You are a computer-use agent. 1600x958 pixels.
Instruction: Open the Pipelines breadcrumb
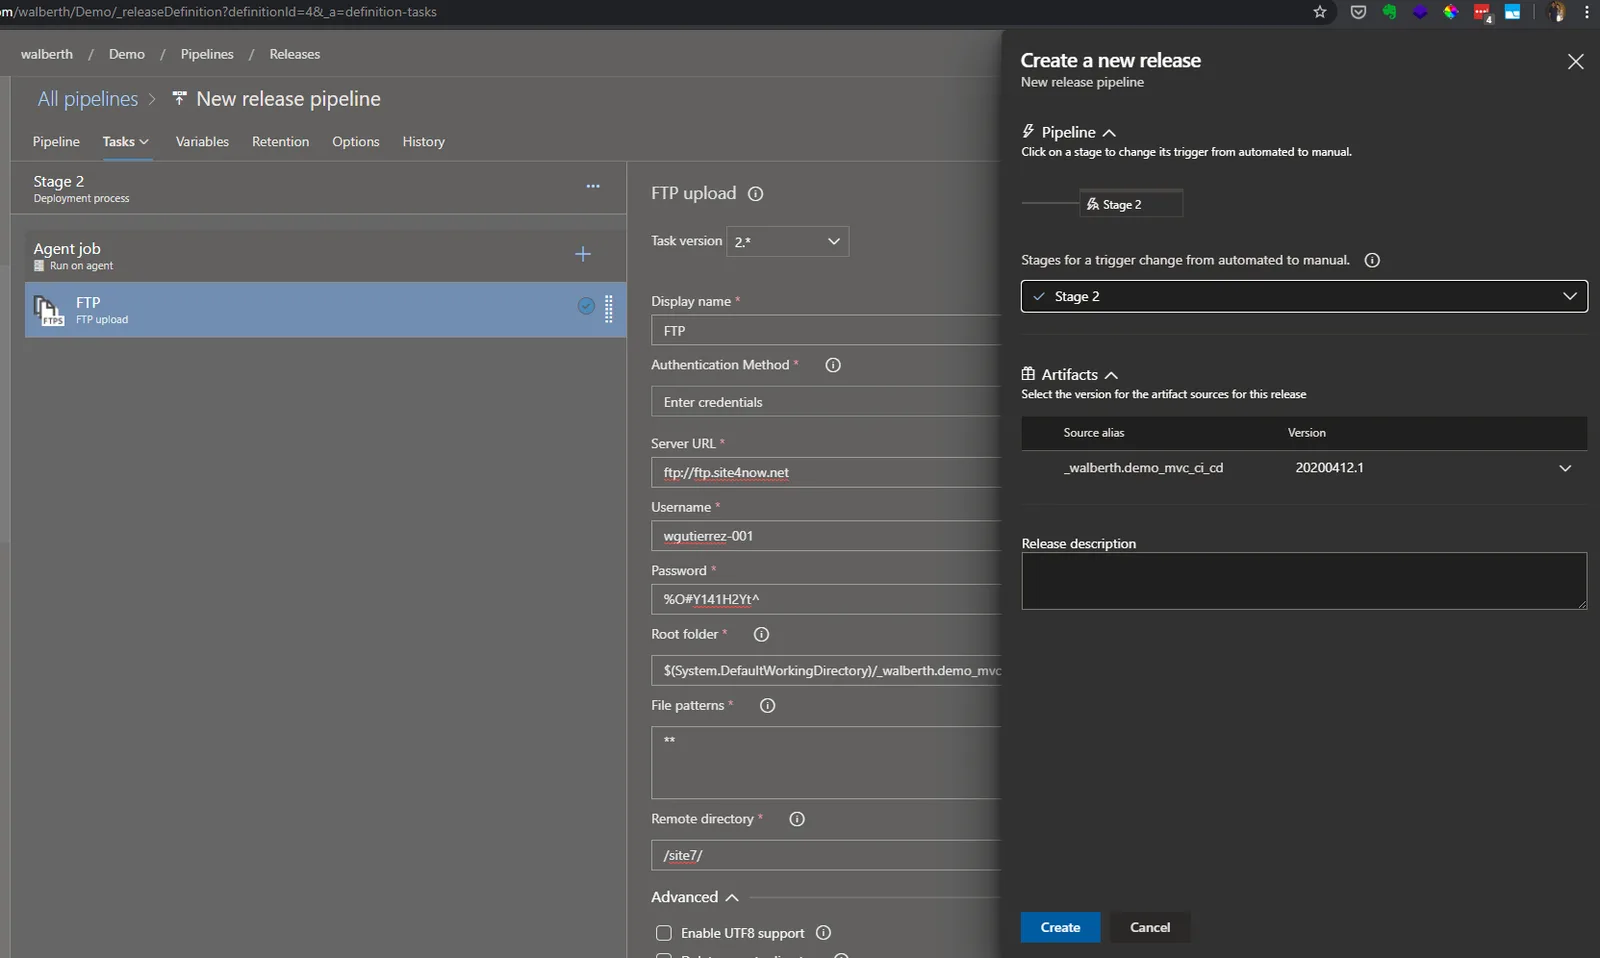click(x=207, y=54)
